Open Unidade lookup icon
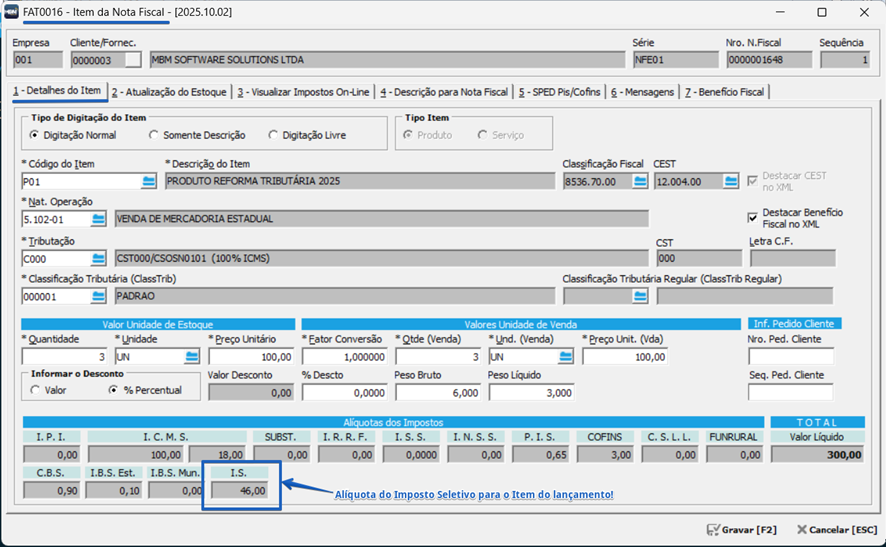The image size is (886, 547). 191,356
